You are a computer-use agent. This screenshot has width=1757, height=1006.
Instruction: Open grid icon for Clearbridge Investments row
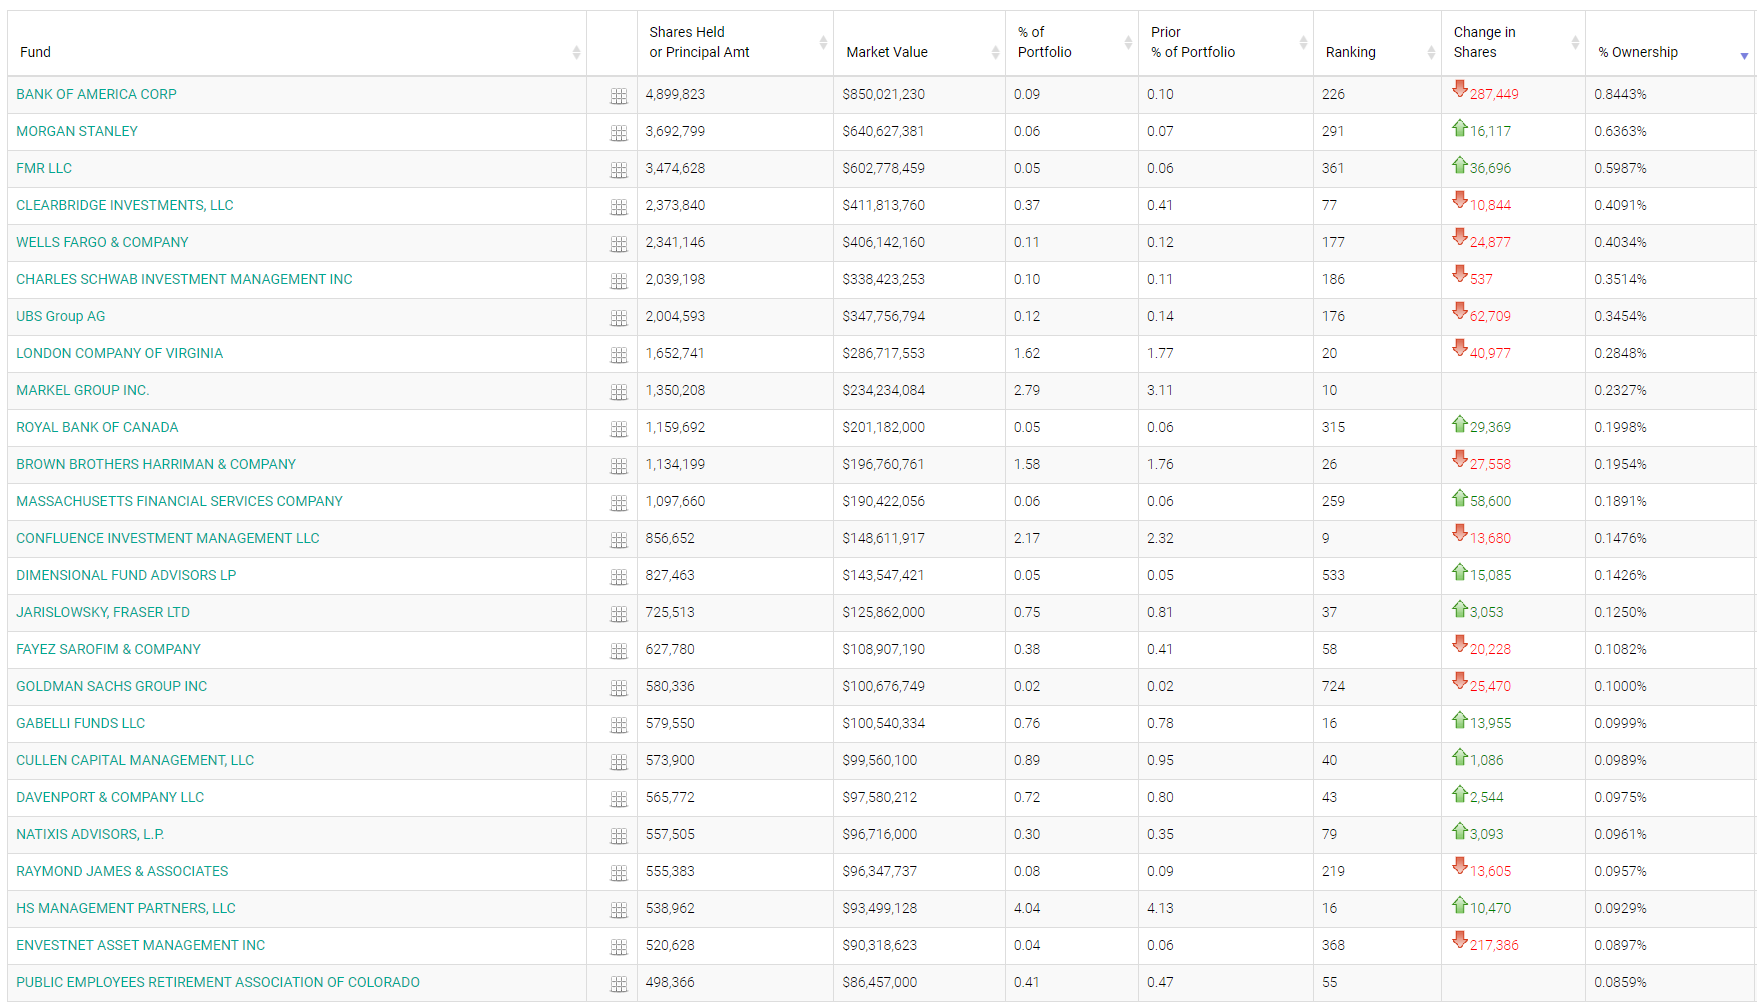click(x=619, y=207)
